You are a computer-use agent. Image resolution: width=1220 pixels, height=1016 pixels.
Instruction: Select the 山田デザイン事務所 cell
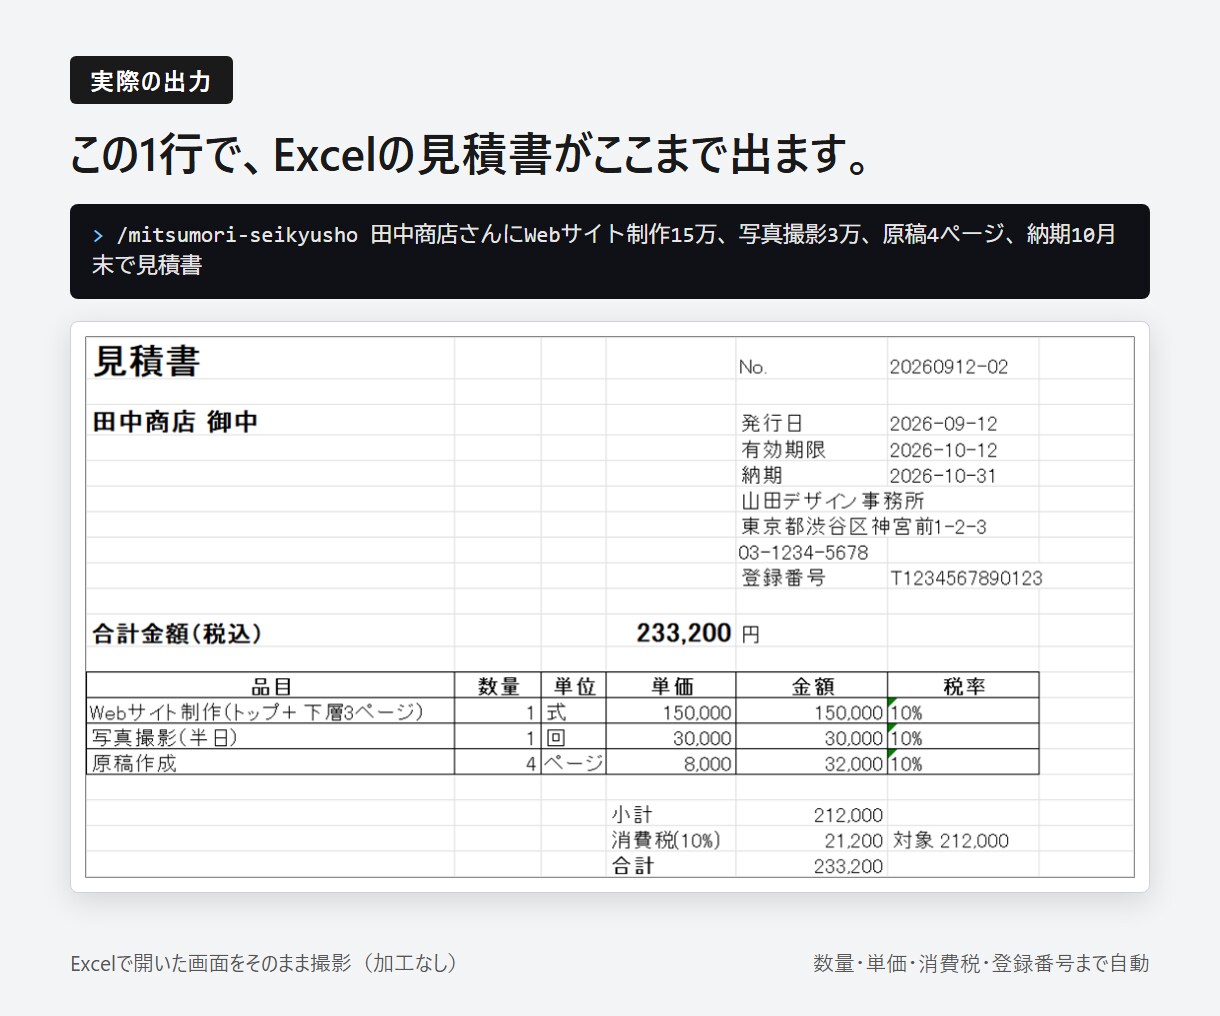[x=832, y=501]
